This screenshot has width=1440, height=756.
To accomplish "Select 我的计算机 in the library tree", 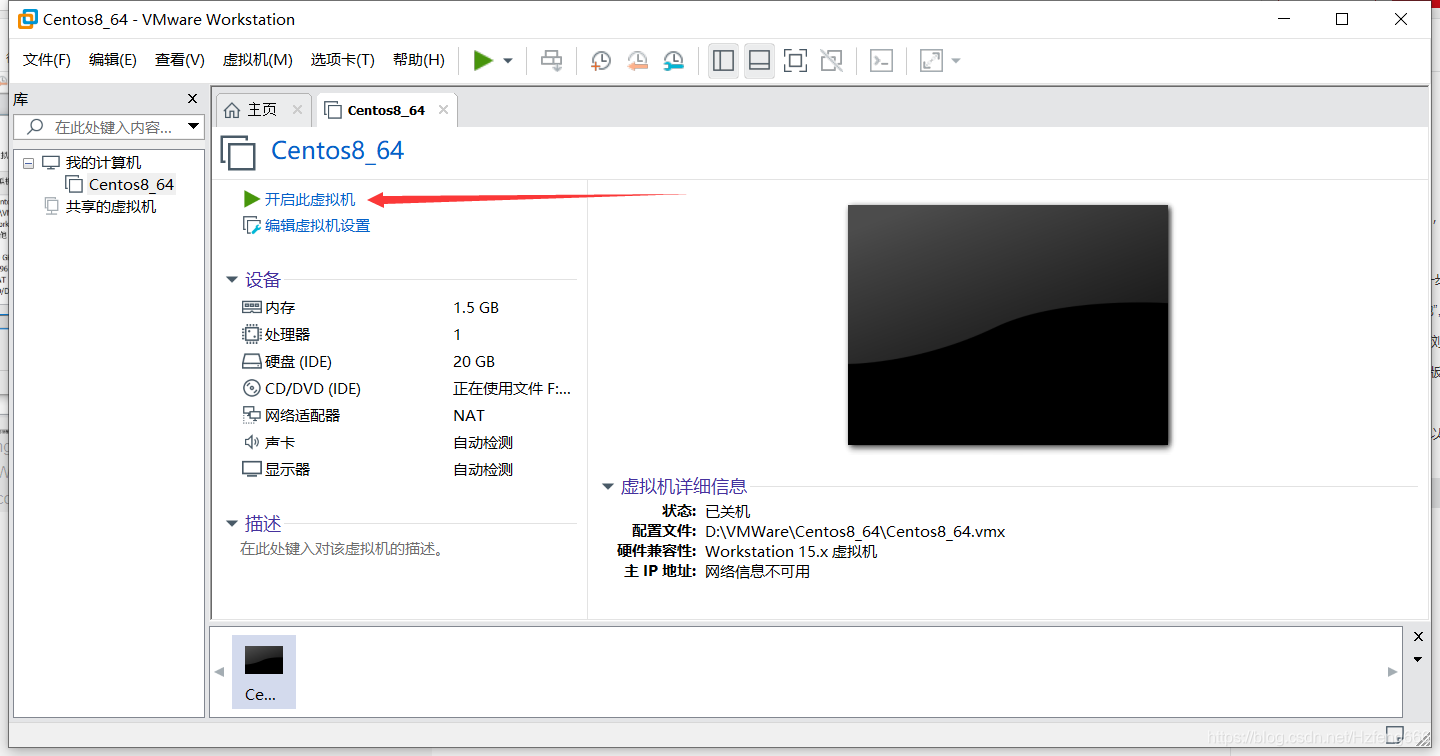I will point(103,163).
